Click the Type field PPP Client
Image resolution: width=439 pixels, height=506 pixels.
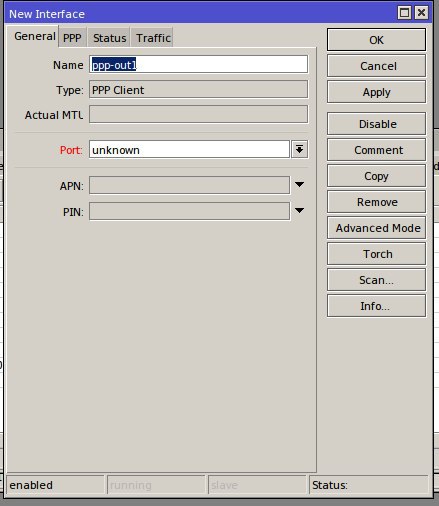tap(198, 90)
